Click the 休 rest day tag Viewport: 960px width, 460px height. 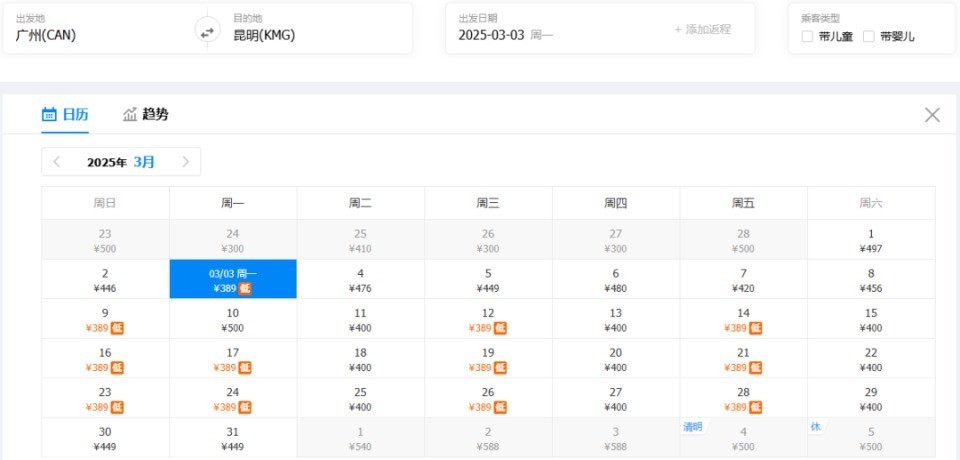click(x=815, y=427)
